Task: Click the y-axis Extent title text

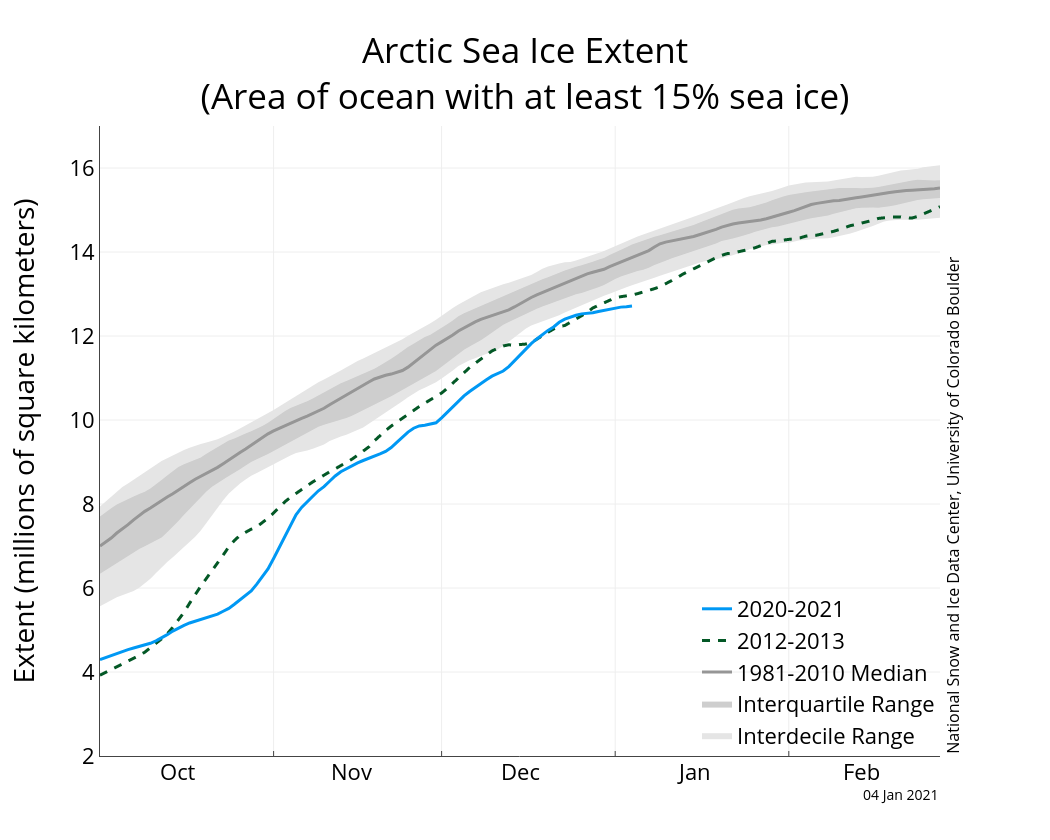Action: point(26,440)
